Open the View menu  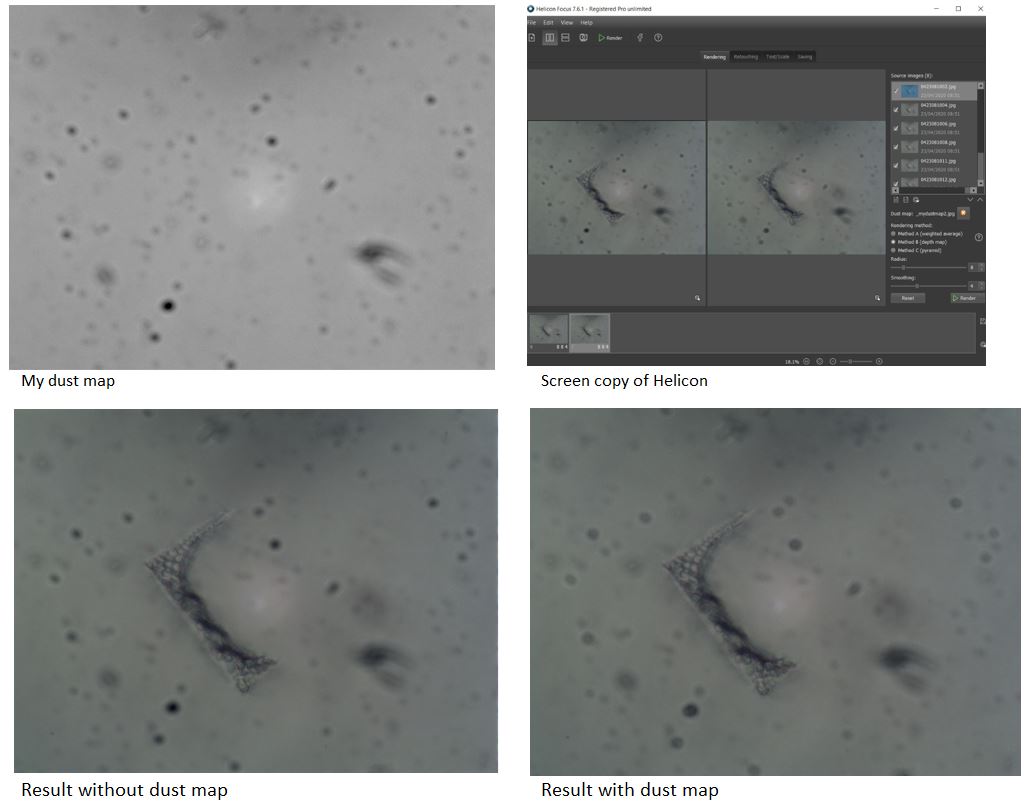coord(566,22)
